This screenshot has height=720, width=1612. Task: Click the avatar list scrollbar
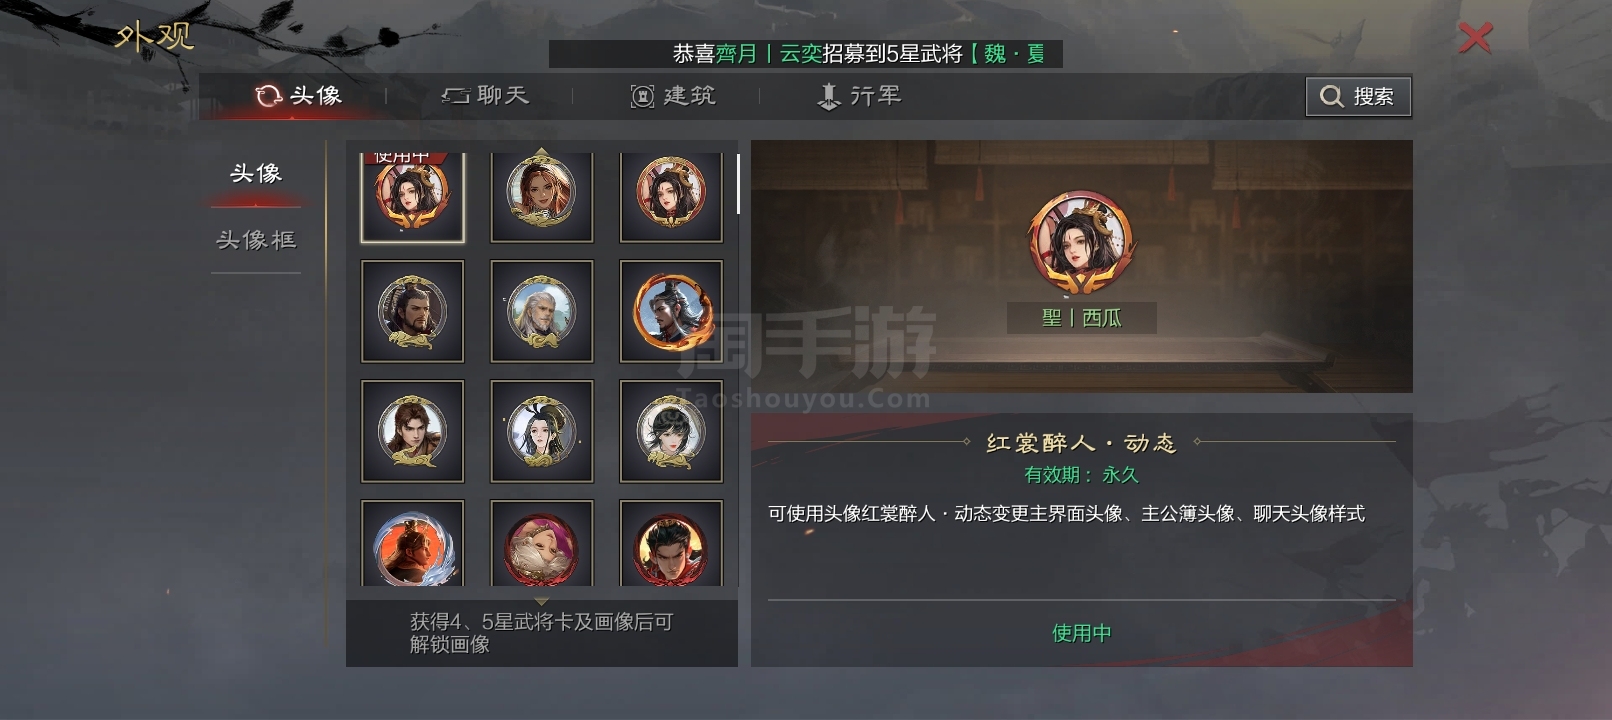pos(738,184)
